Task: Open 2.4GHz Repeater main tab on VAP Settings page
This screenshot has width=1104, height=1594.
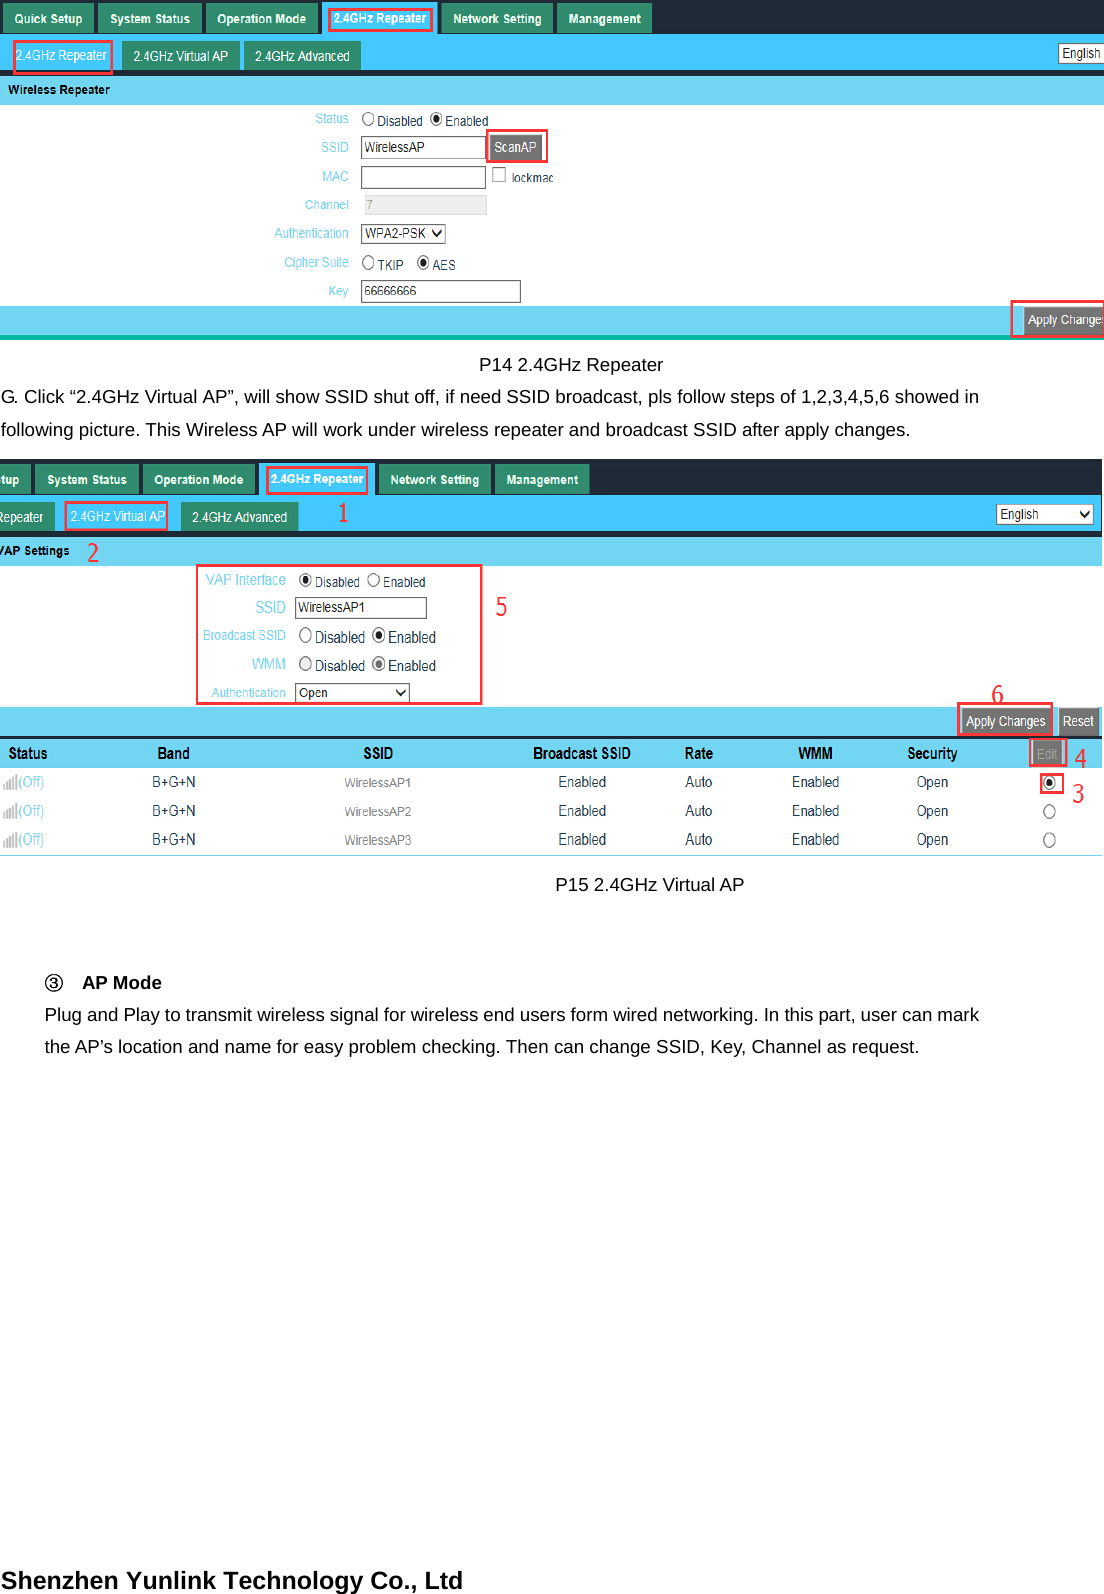Action: click(x=317, y=479)
